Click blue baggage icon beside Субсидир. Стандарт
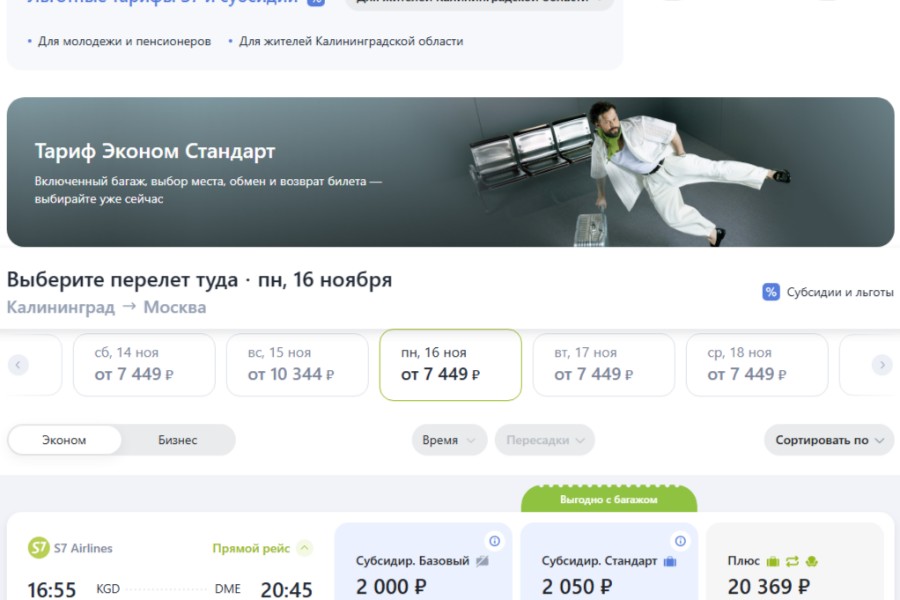The width and height of the screenshot is (900, 600). pyautogui.click(x=670, y=561)
